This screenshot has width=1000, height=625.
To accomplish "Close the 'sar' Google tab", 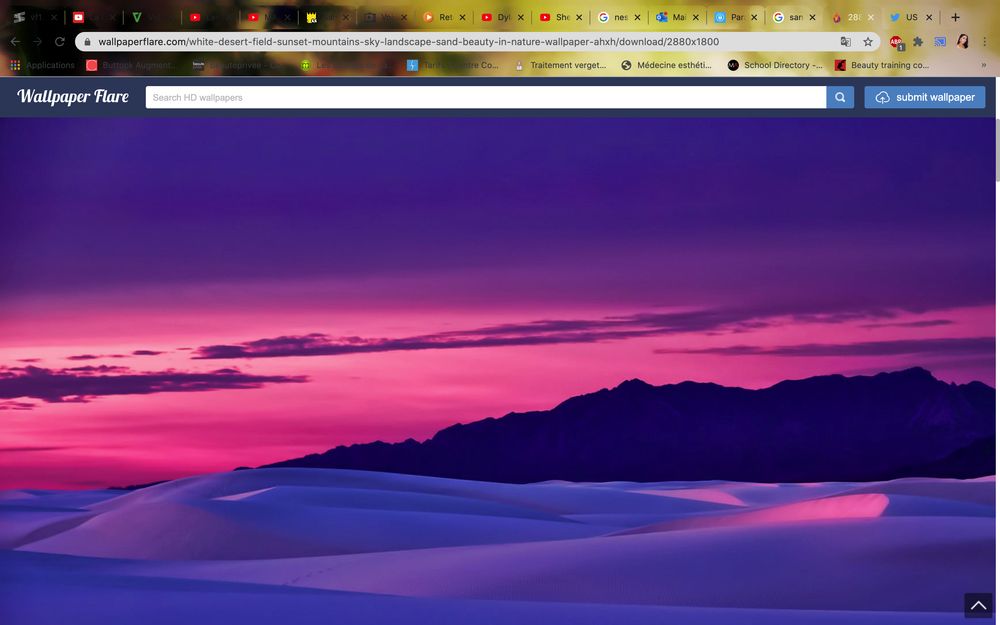I will click(812, 17).
